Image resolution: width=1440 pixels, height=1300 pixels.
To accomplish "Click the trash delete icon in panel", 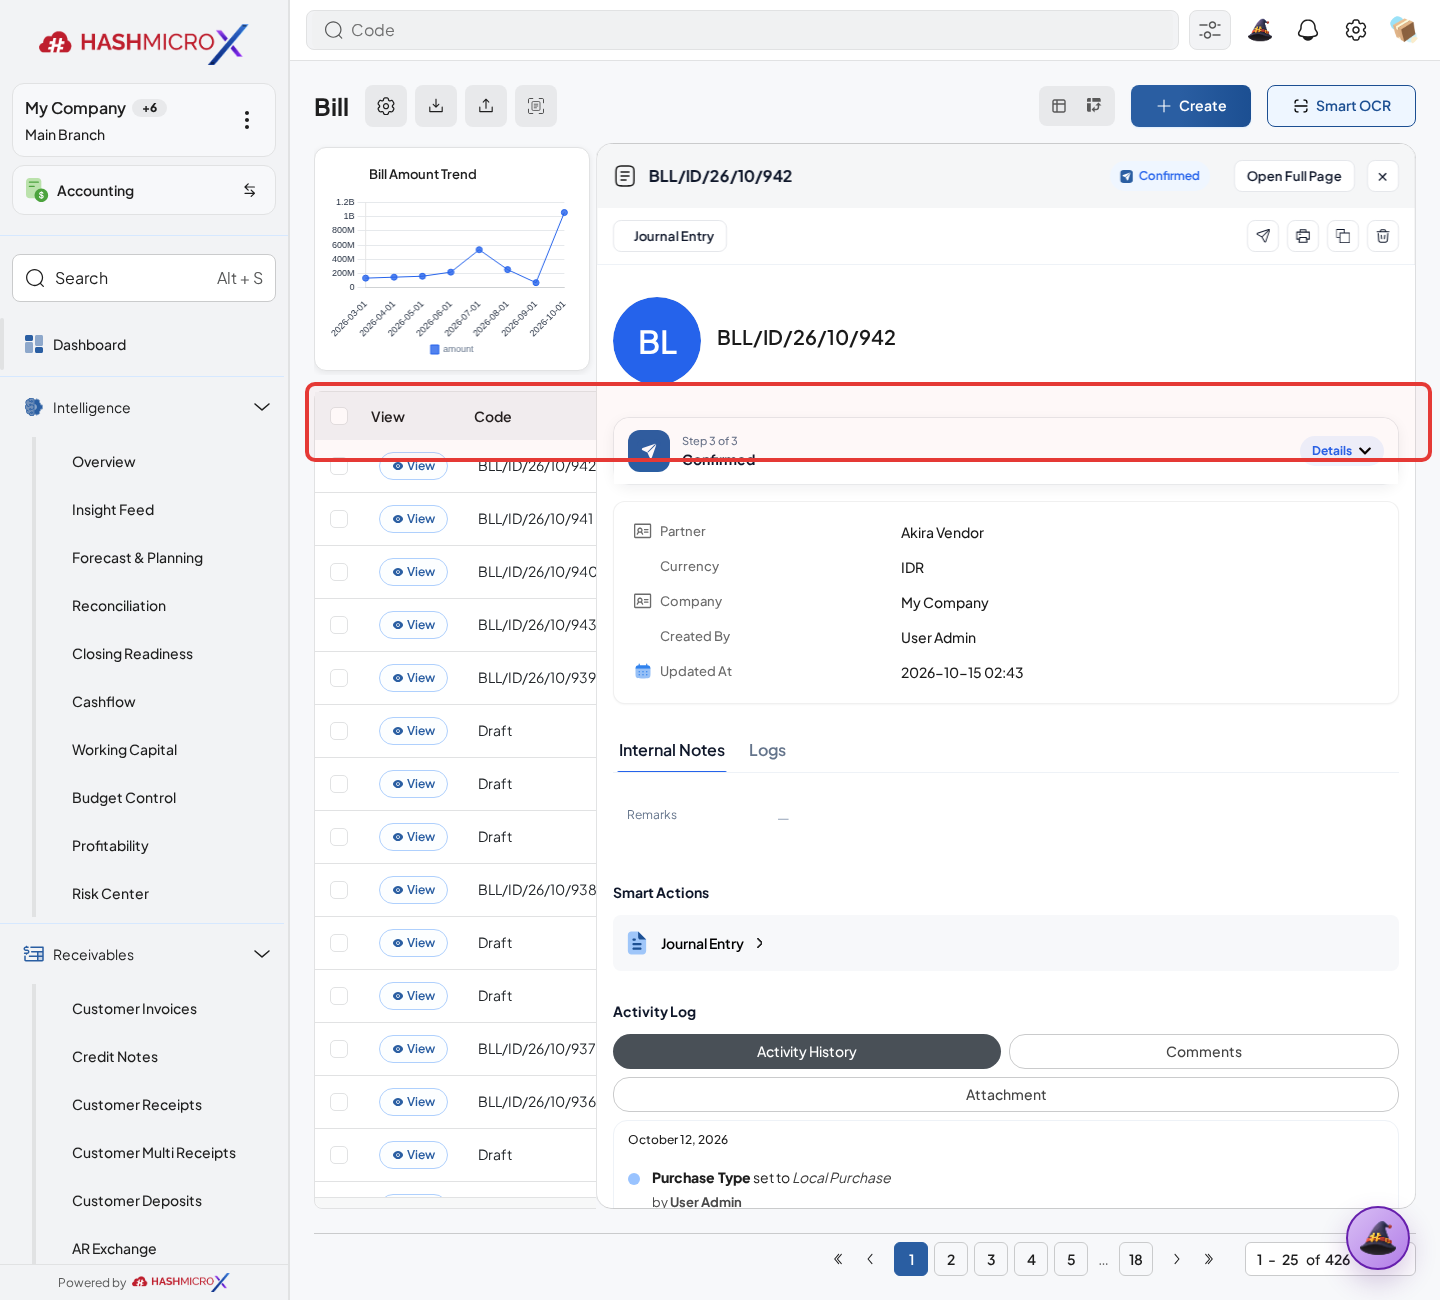I will point(1383,236).
